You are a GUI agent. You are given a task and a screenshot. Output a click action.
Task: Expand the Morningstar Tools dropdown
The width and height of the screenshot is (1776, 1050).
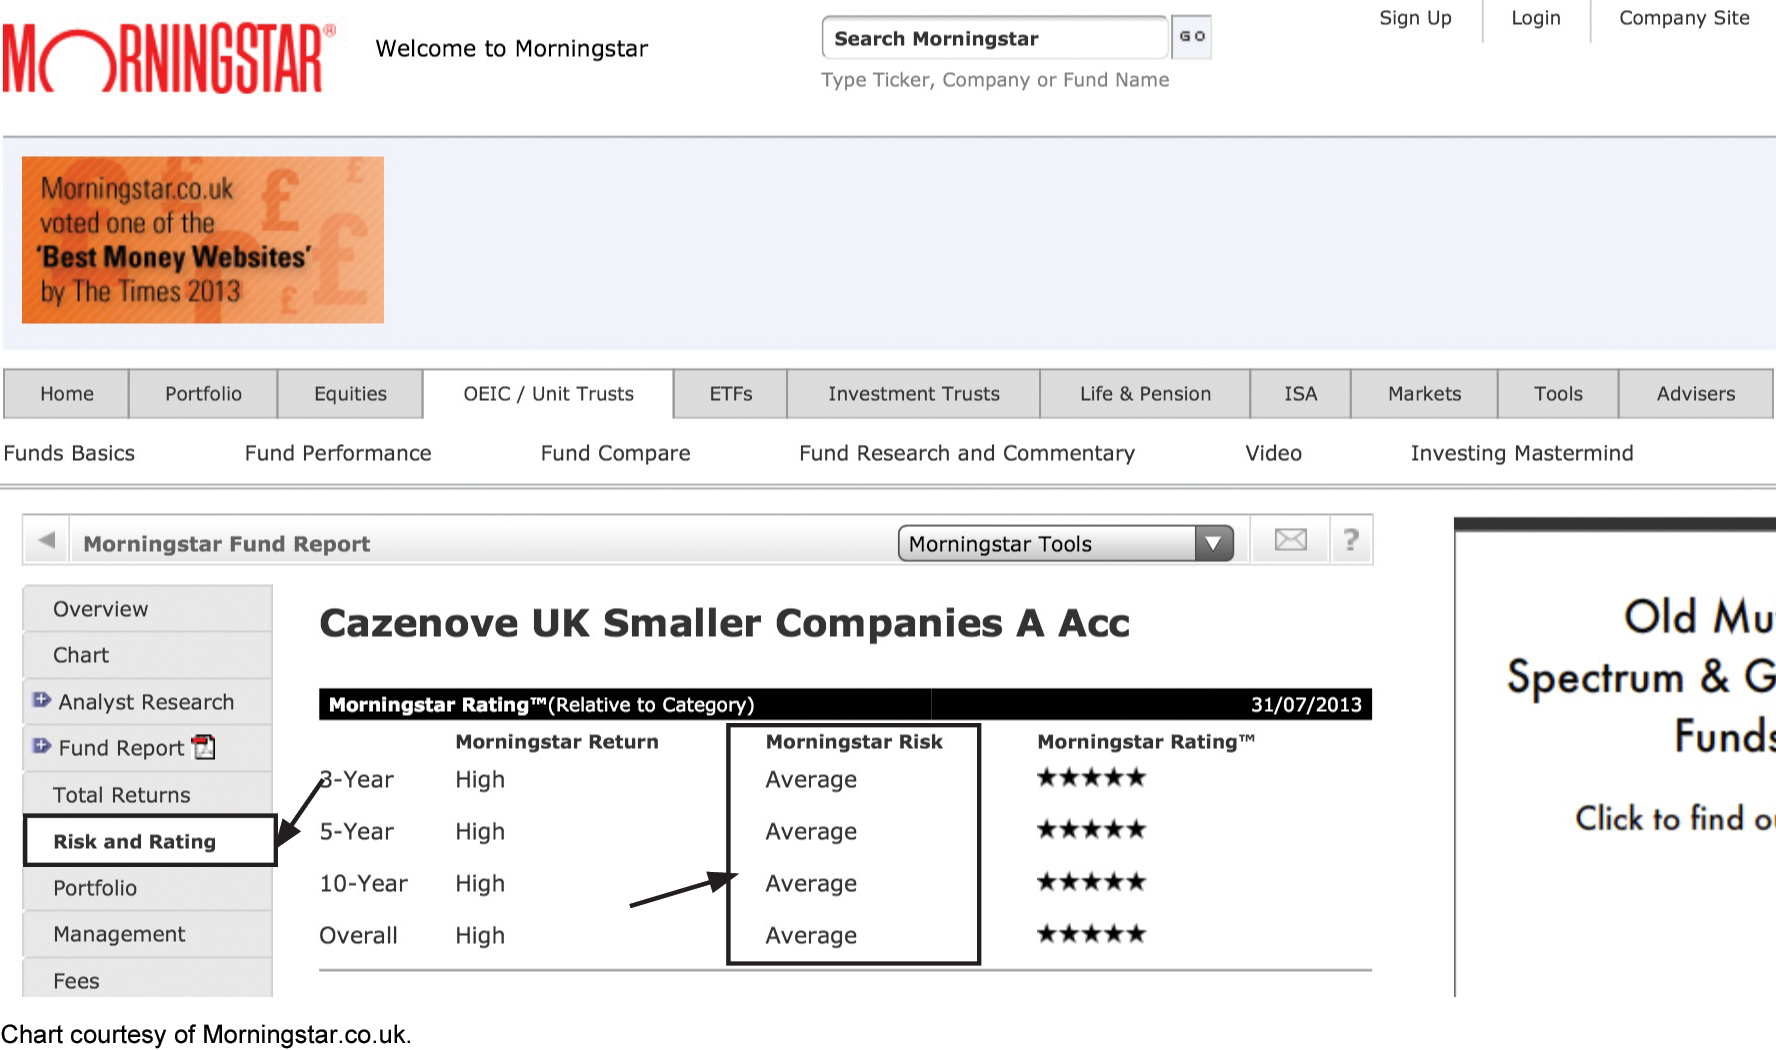click(1066, 543)
